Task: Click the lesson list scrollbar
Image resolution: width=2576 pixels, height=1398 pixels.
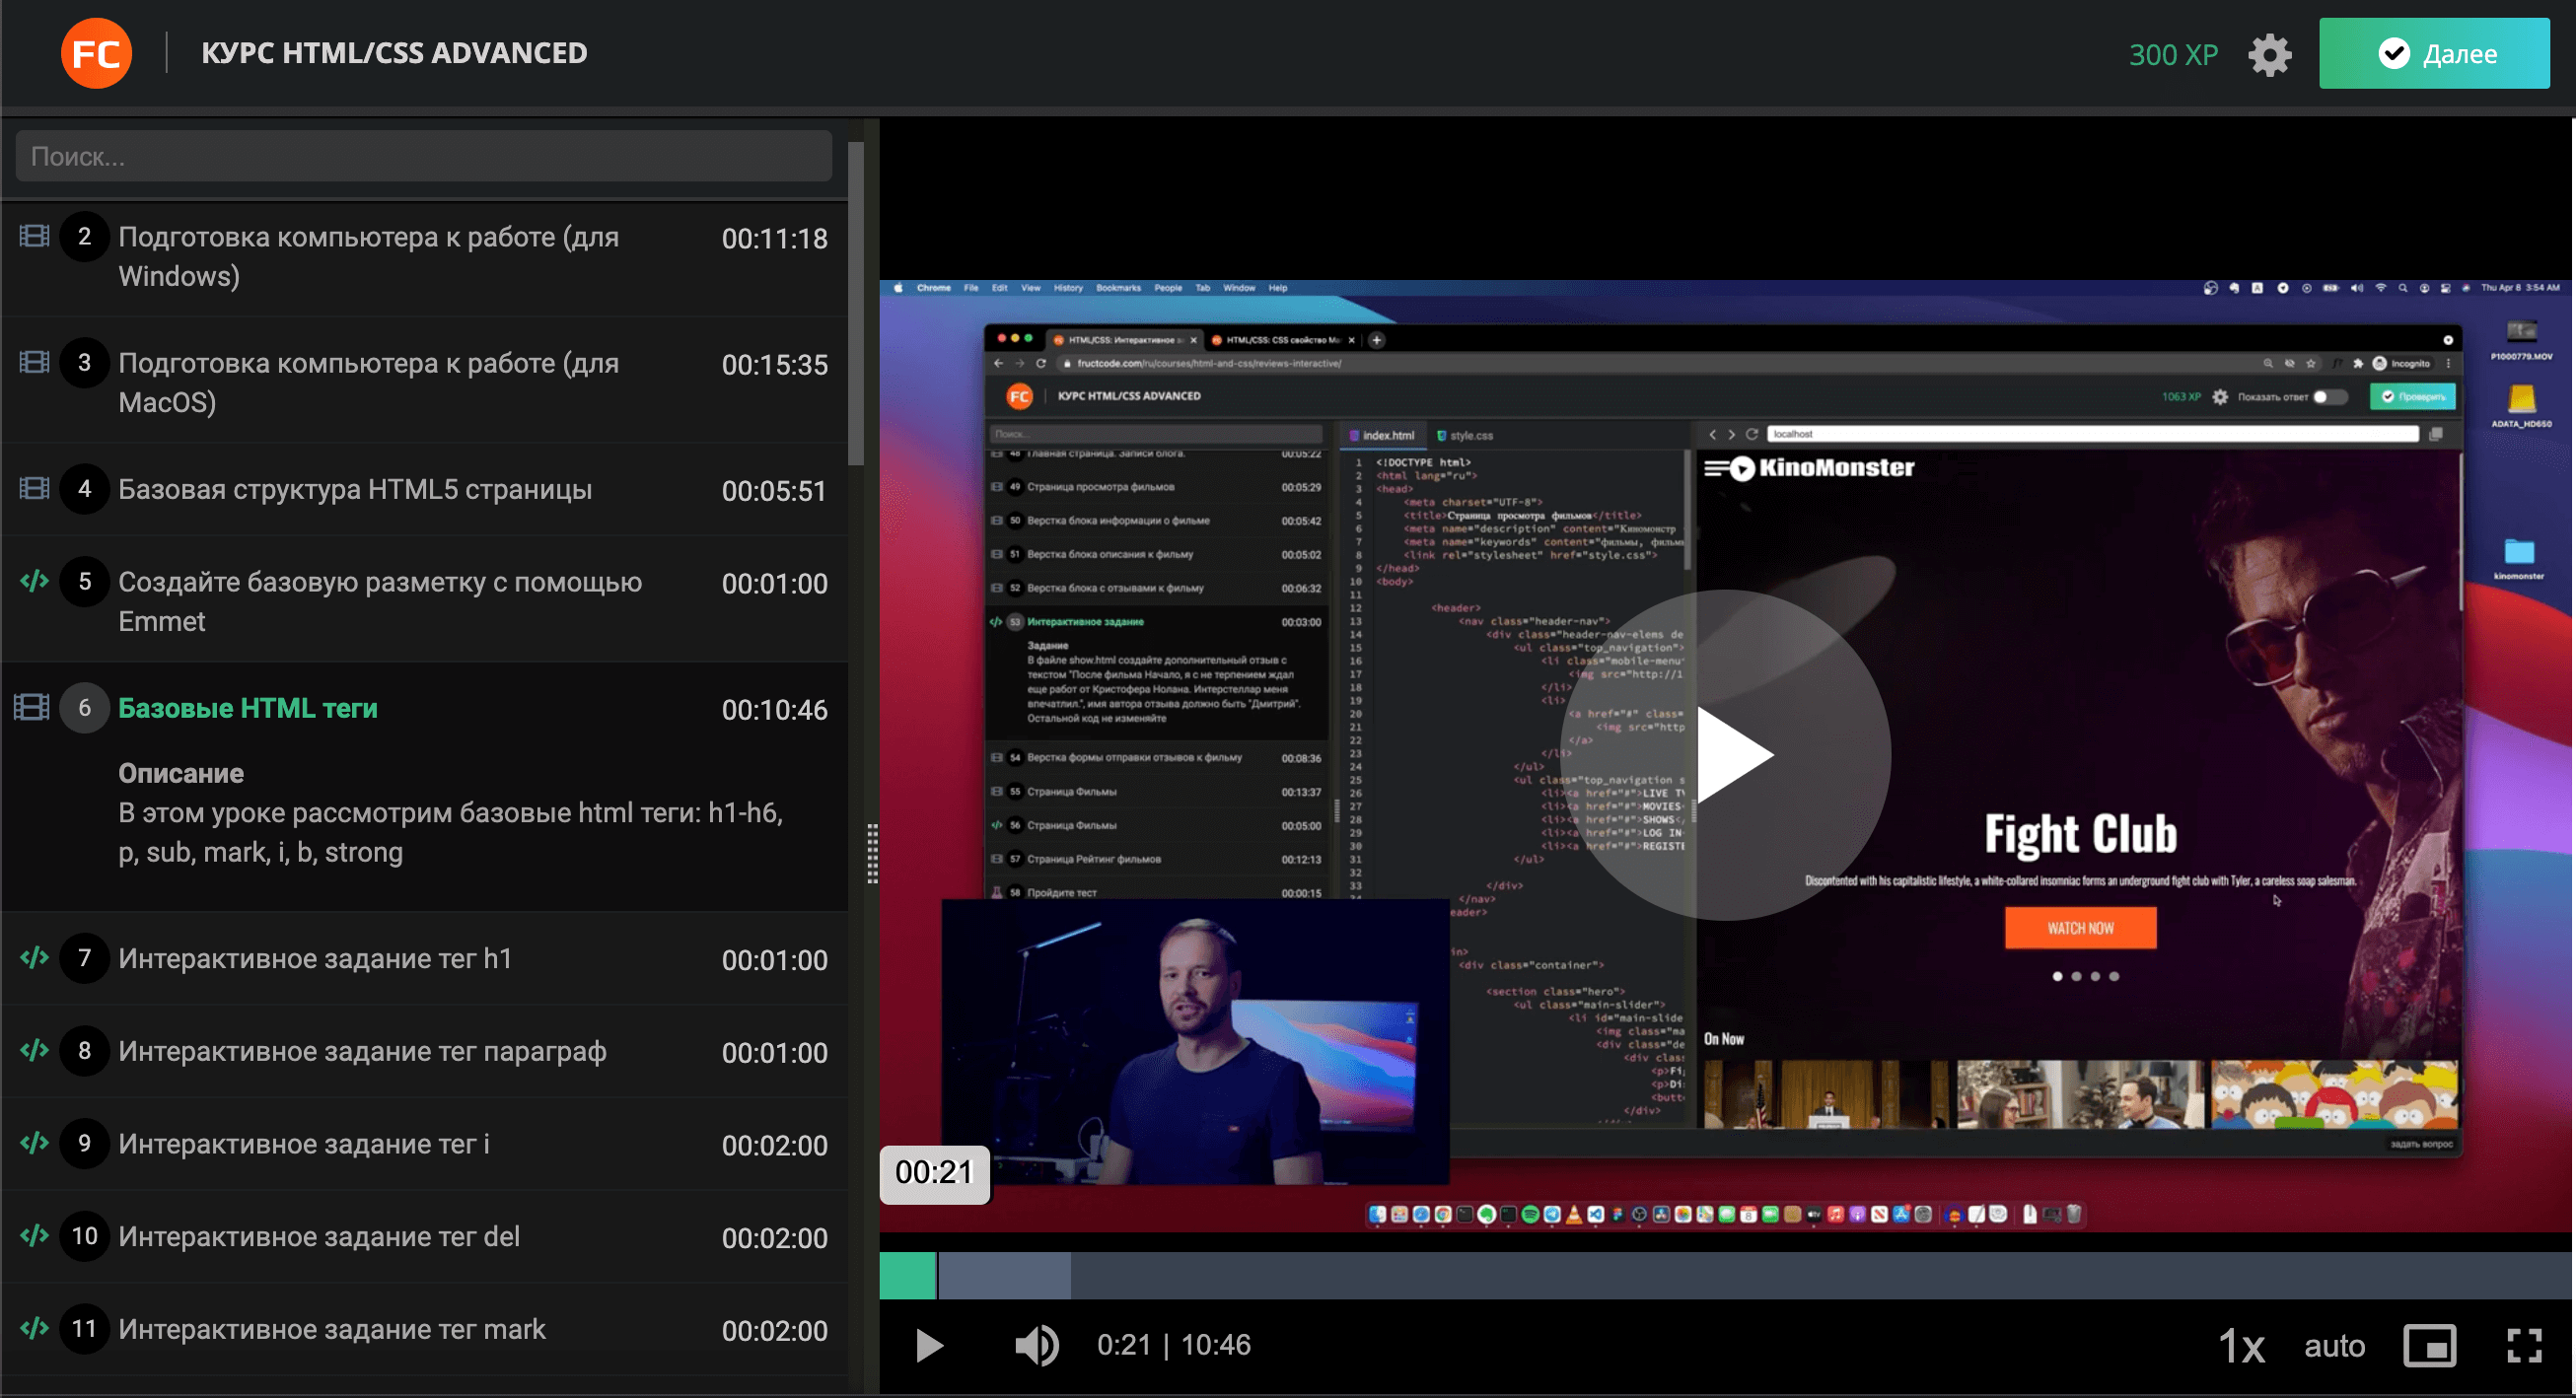Action: tap(856, 303)
